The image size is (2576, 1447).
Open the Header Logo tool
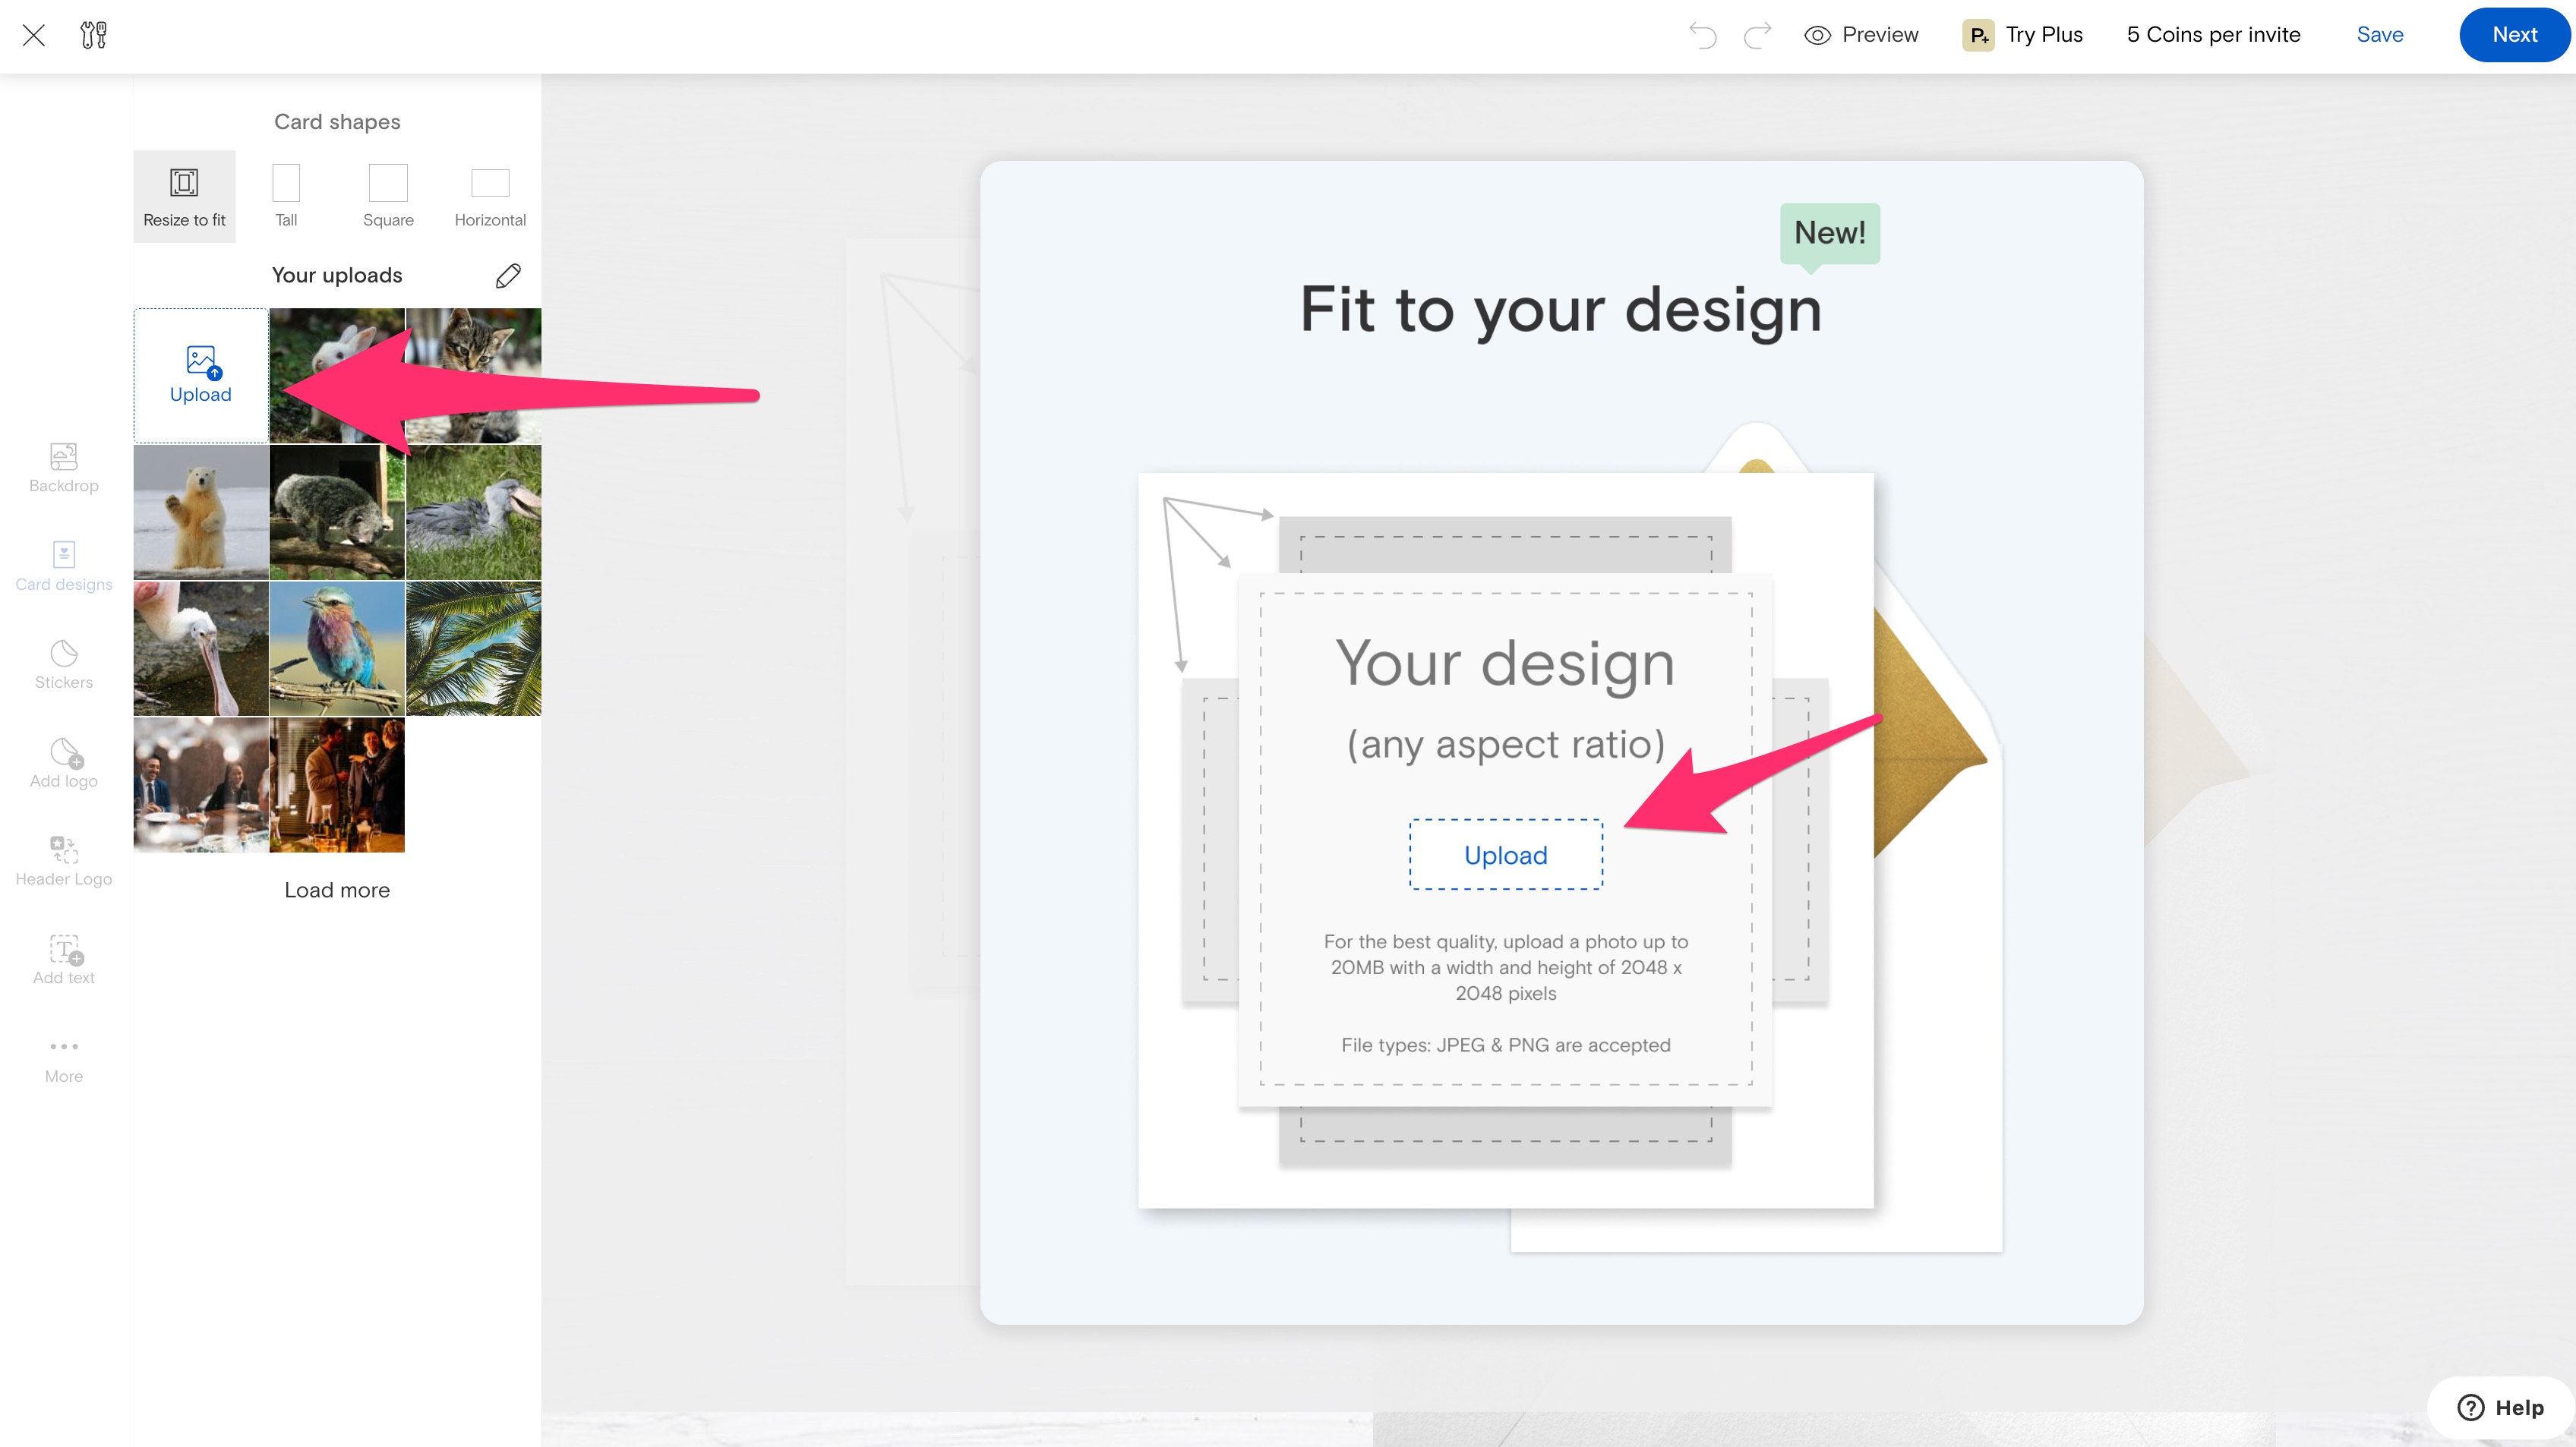pos(63,861)
